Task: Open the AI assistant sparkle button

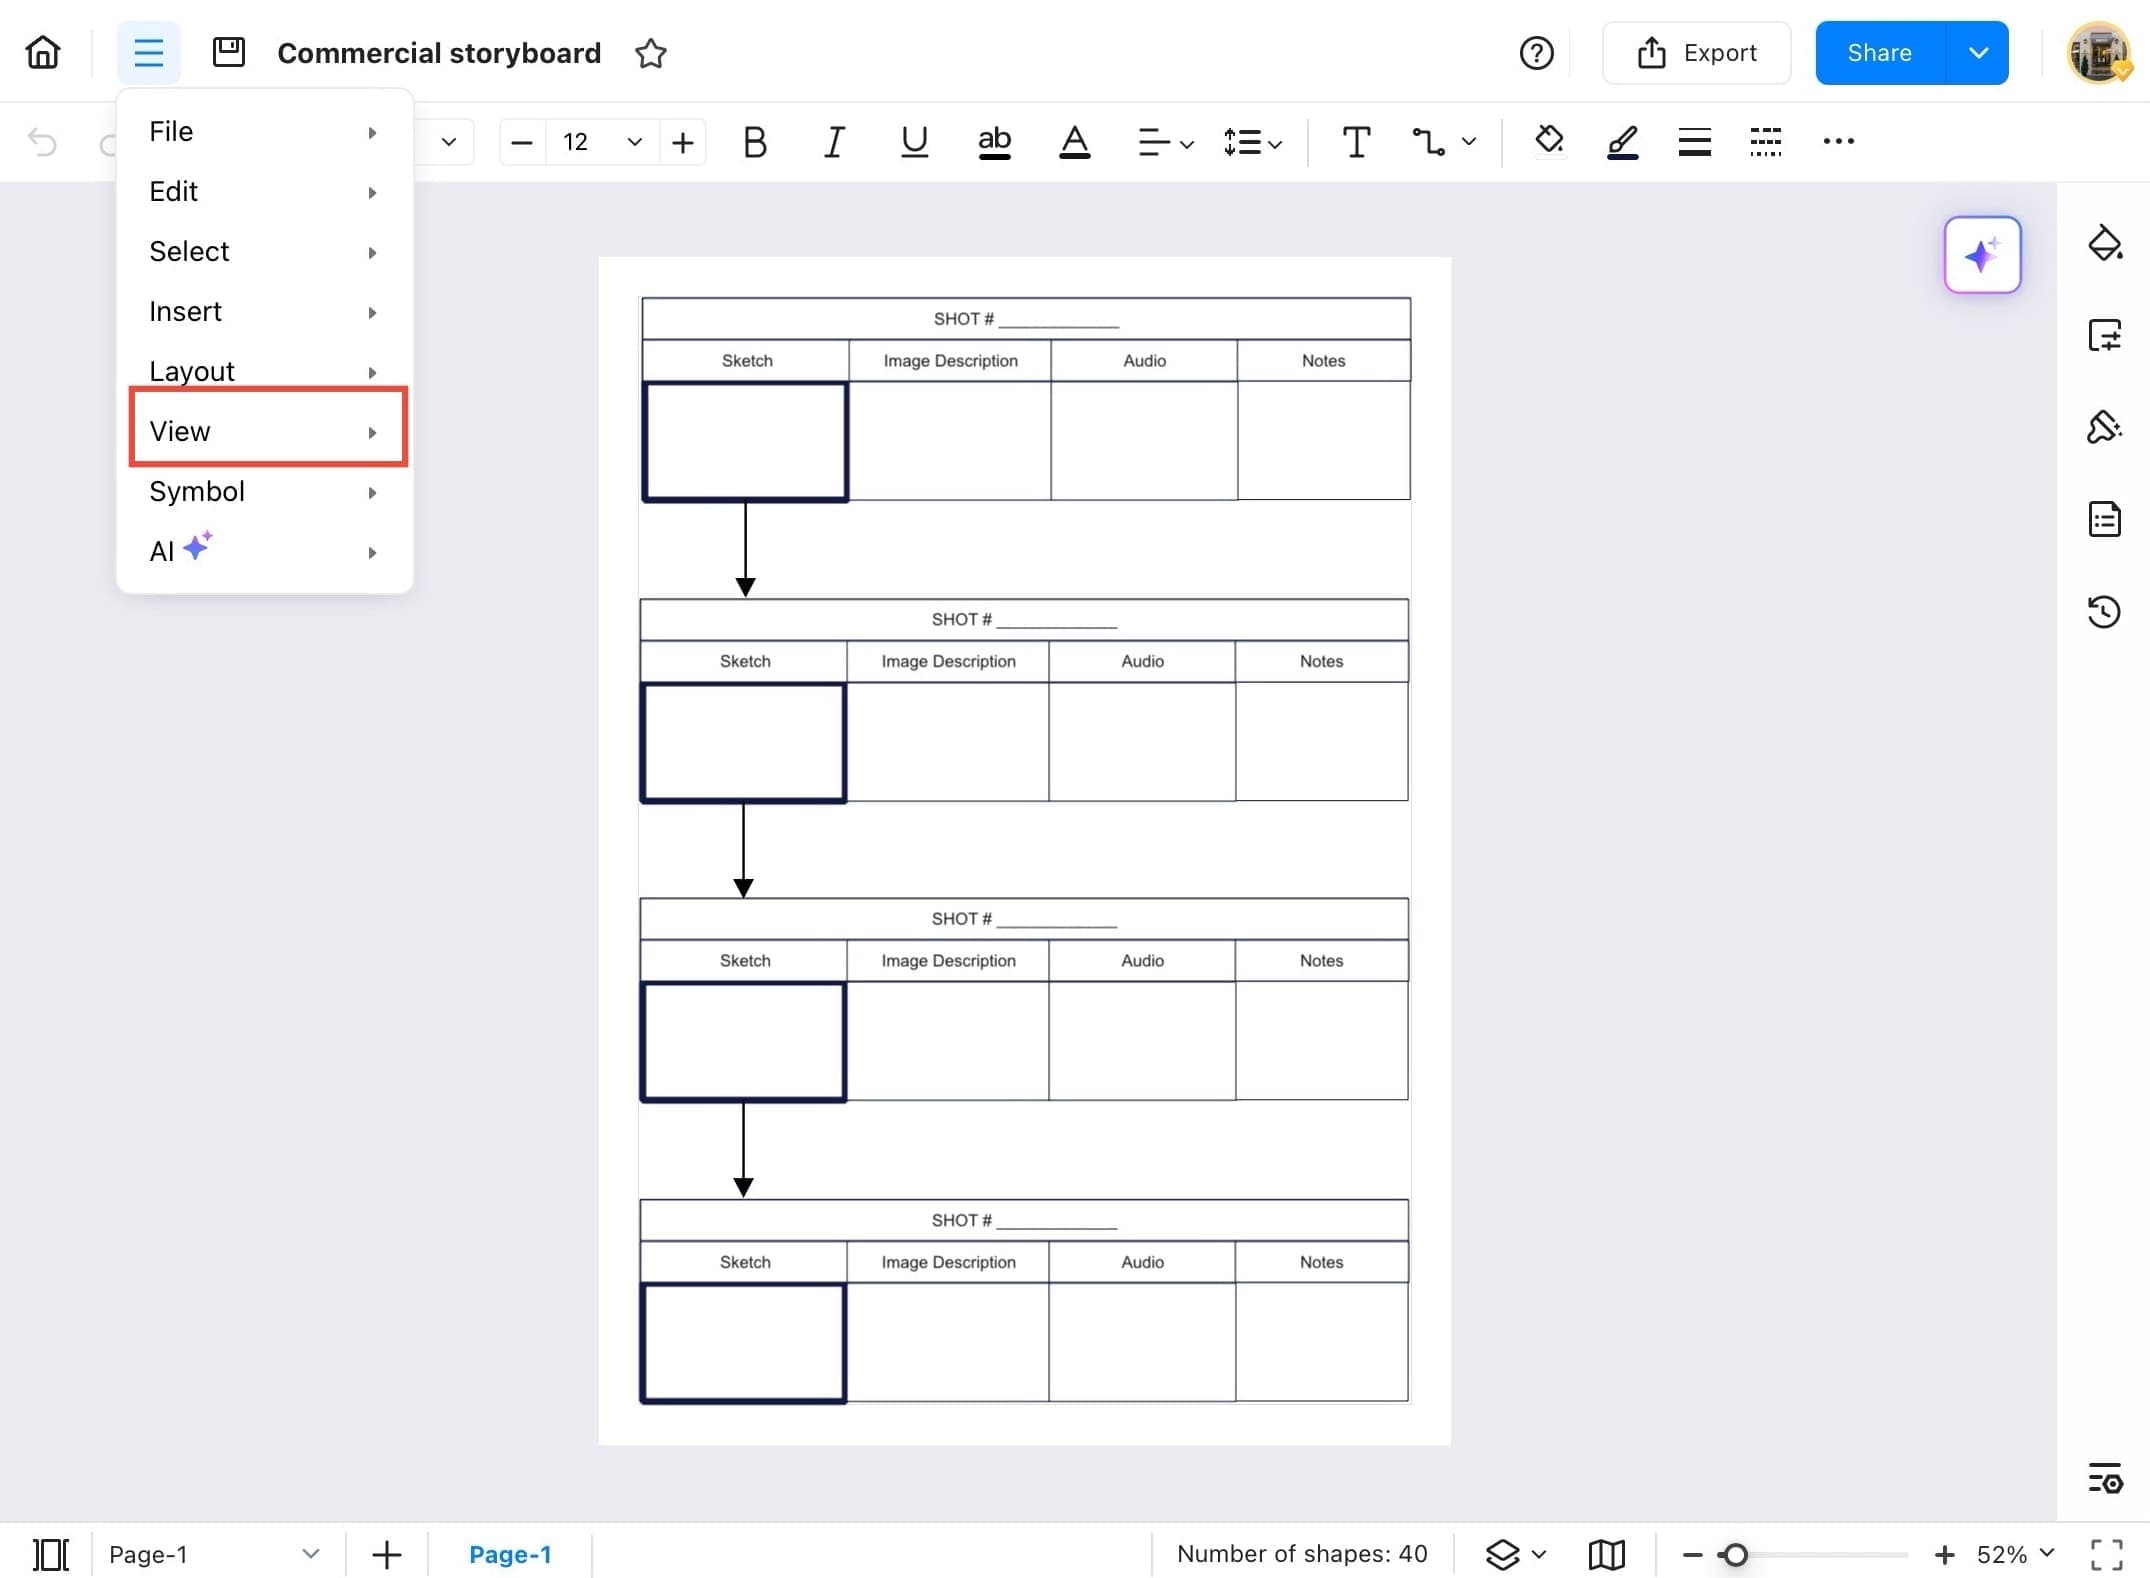Action: click(1982, 254)
